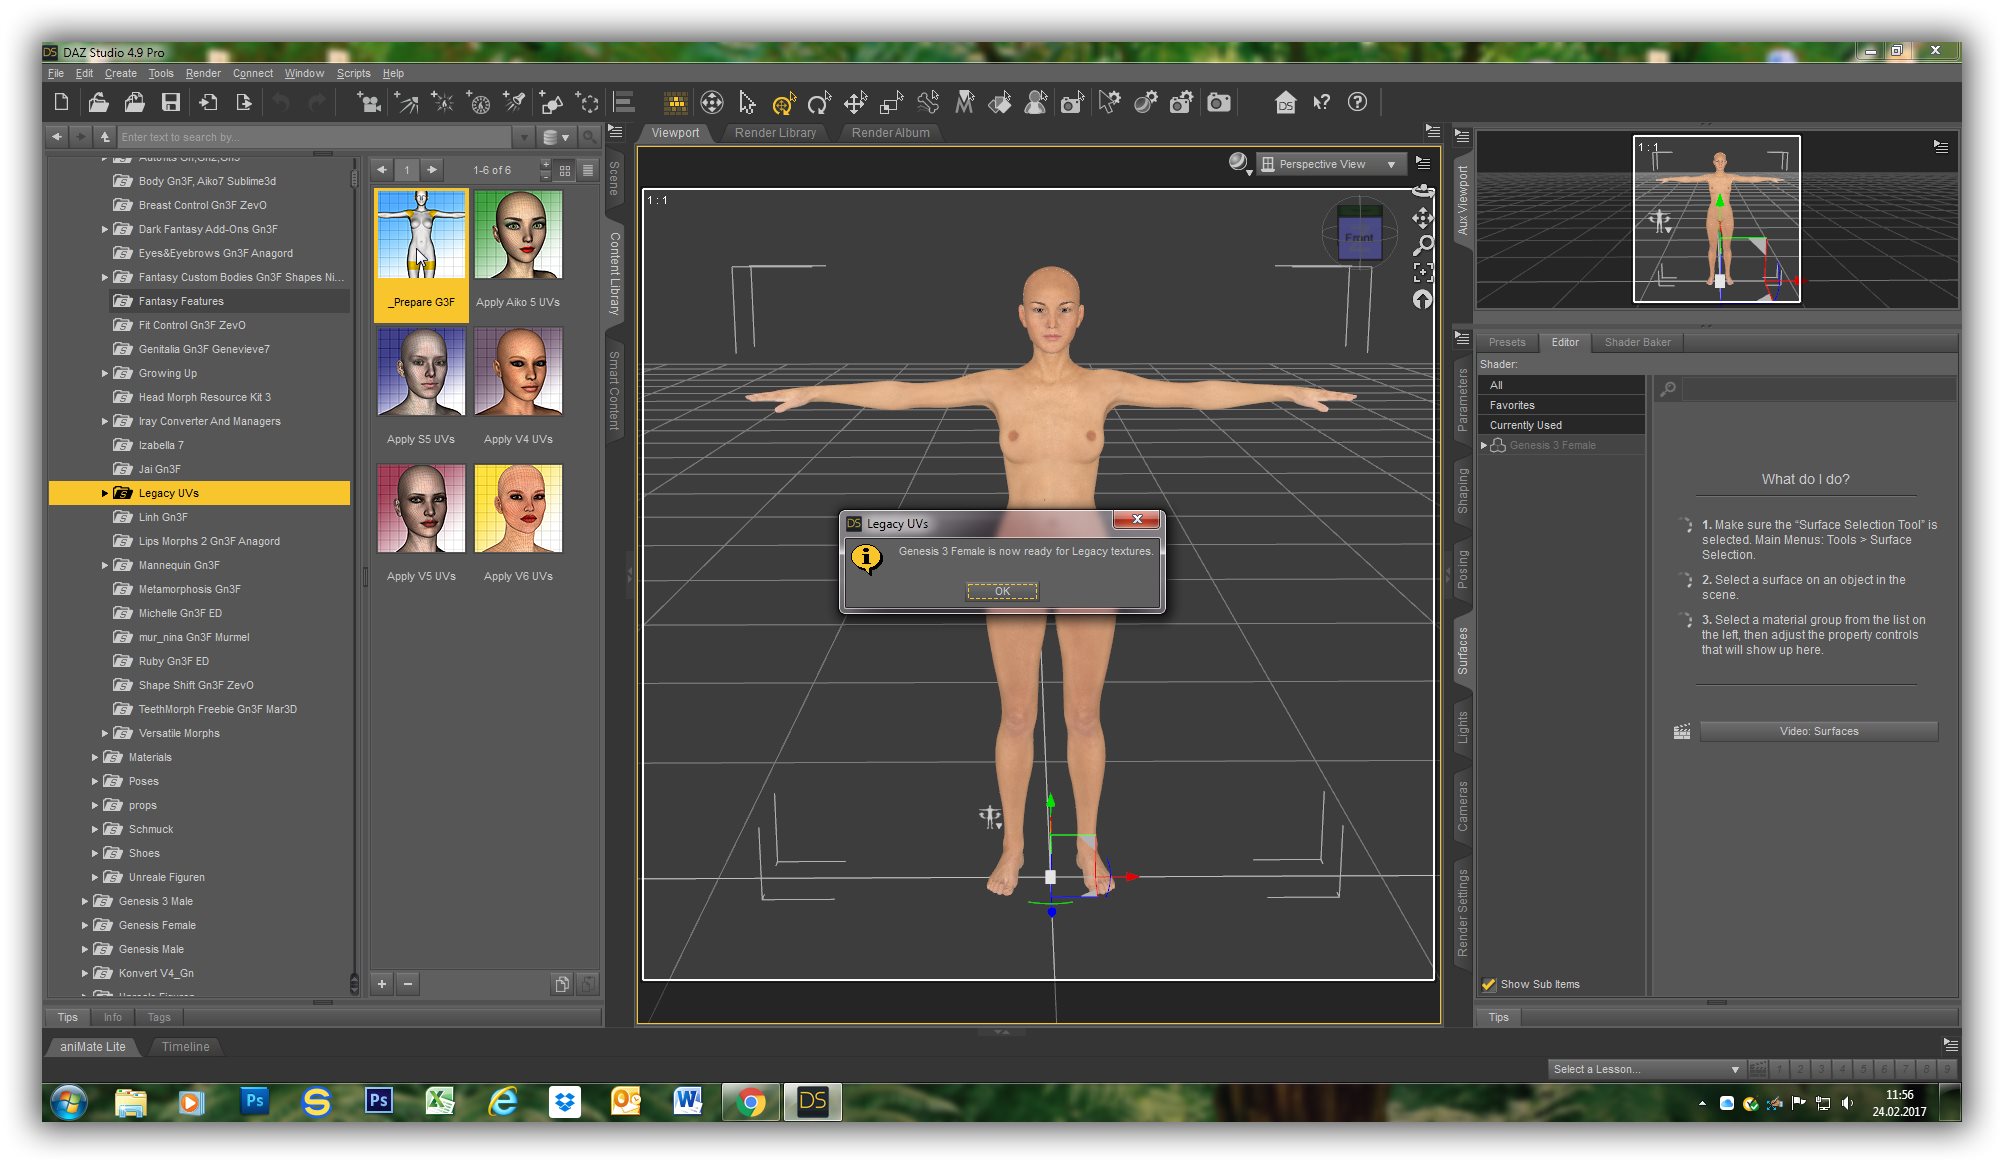Select the Rotate tool in toolbar
This screenshot has height=1164, width=2004.
[x=819, y=102]
